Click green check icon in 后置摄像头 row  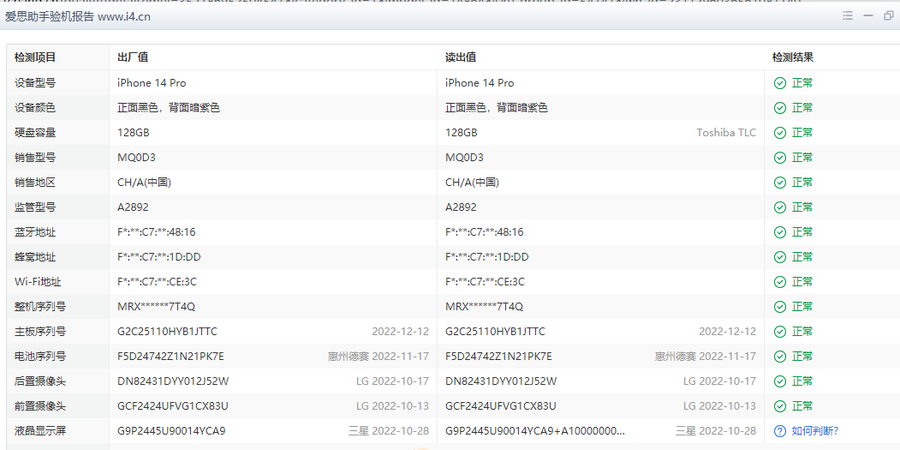point(779,381)
